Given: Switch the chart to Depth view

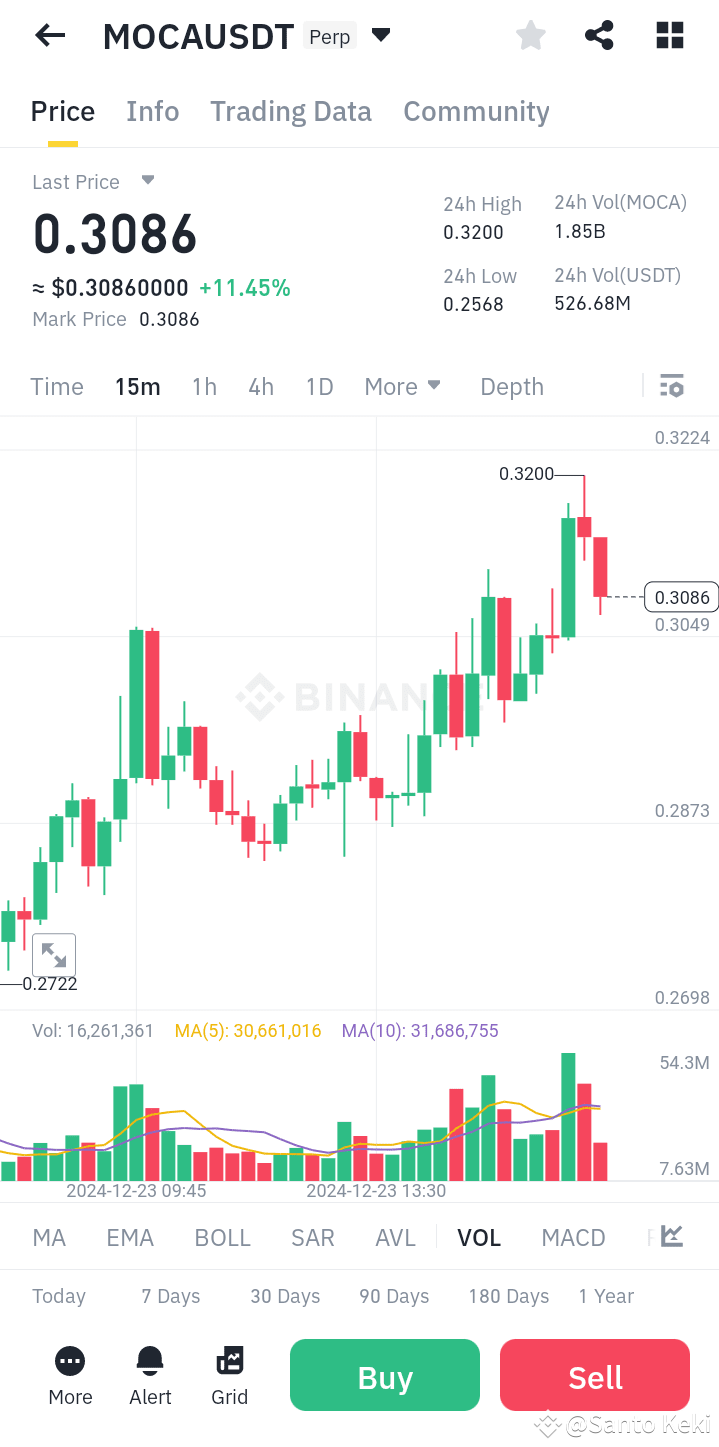Looking at the screenshot, I should pyautogui.click(x=511, y=386).
